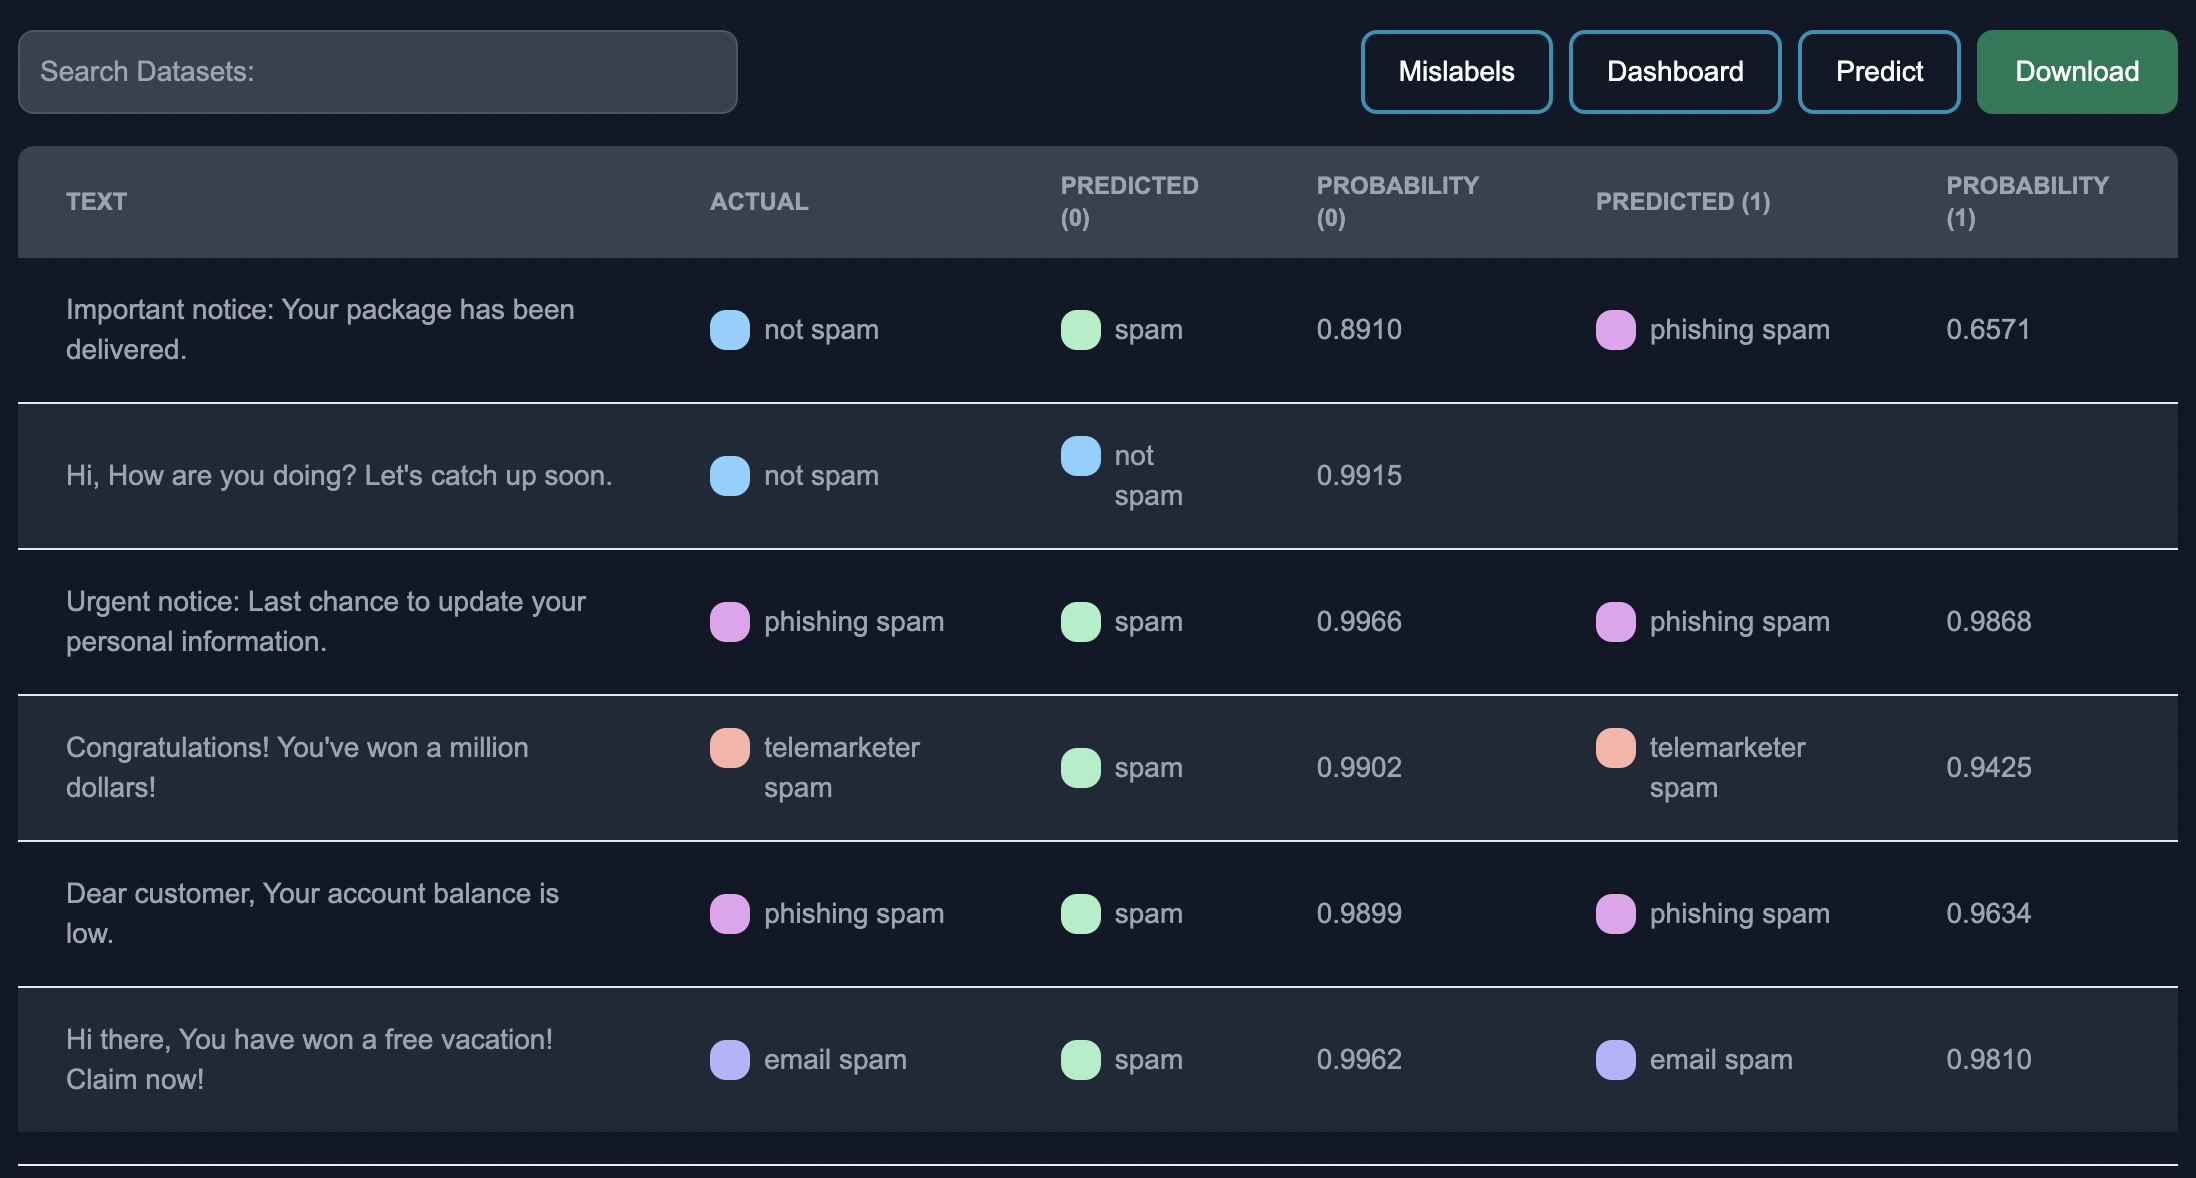Click probability value 0.9899

pyautogui.click(x=1359, y=914)
